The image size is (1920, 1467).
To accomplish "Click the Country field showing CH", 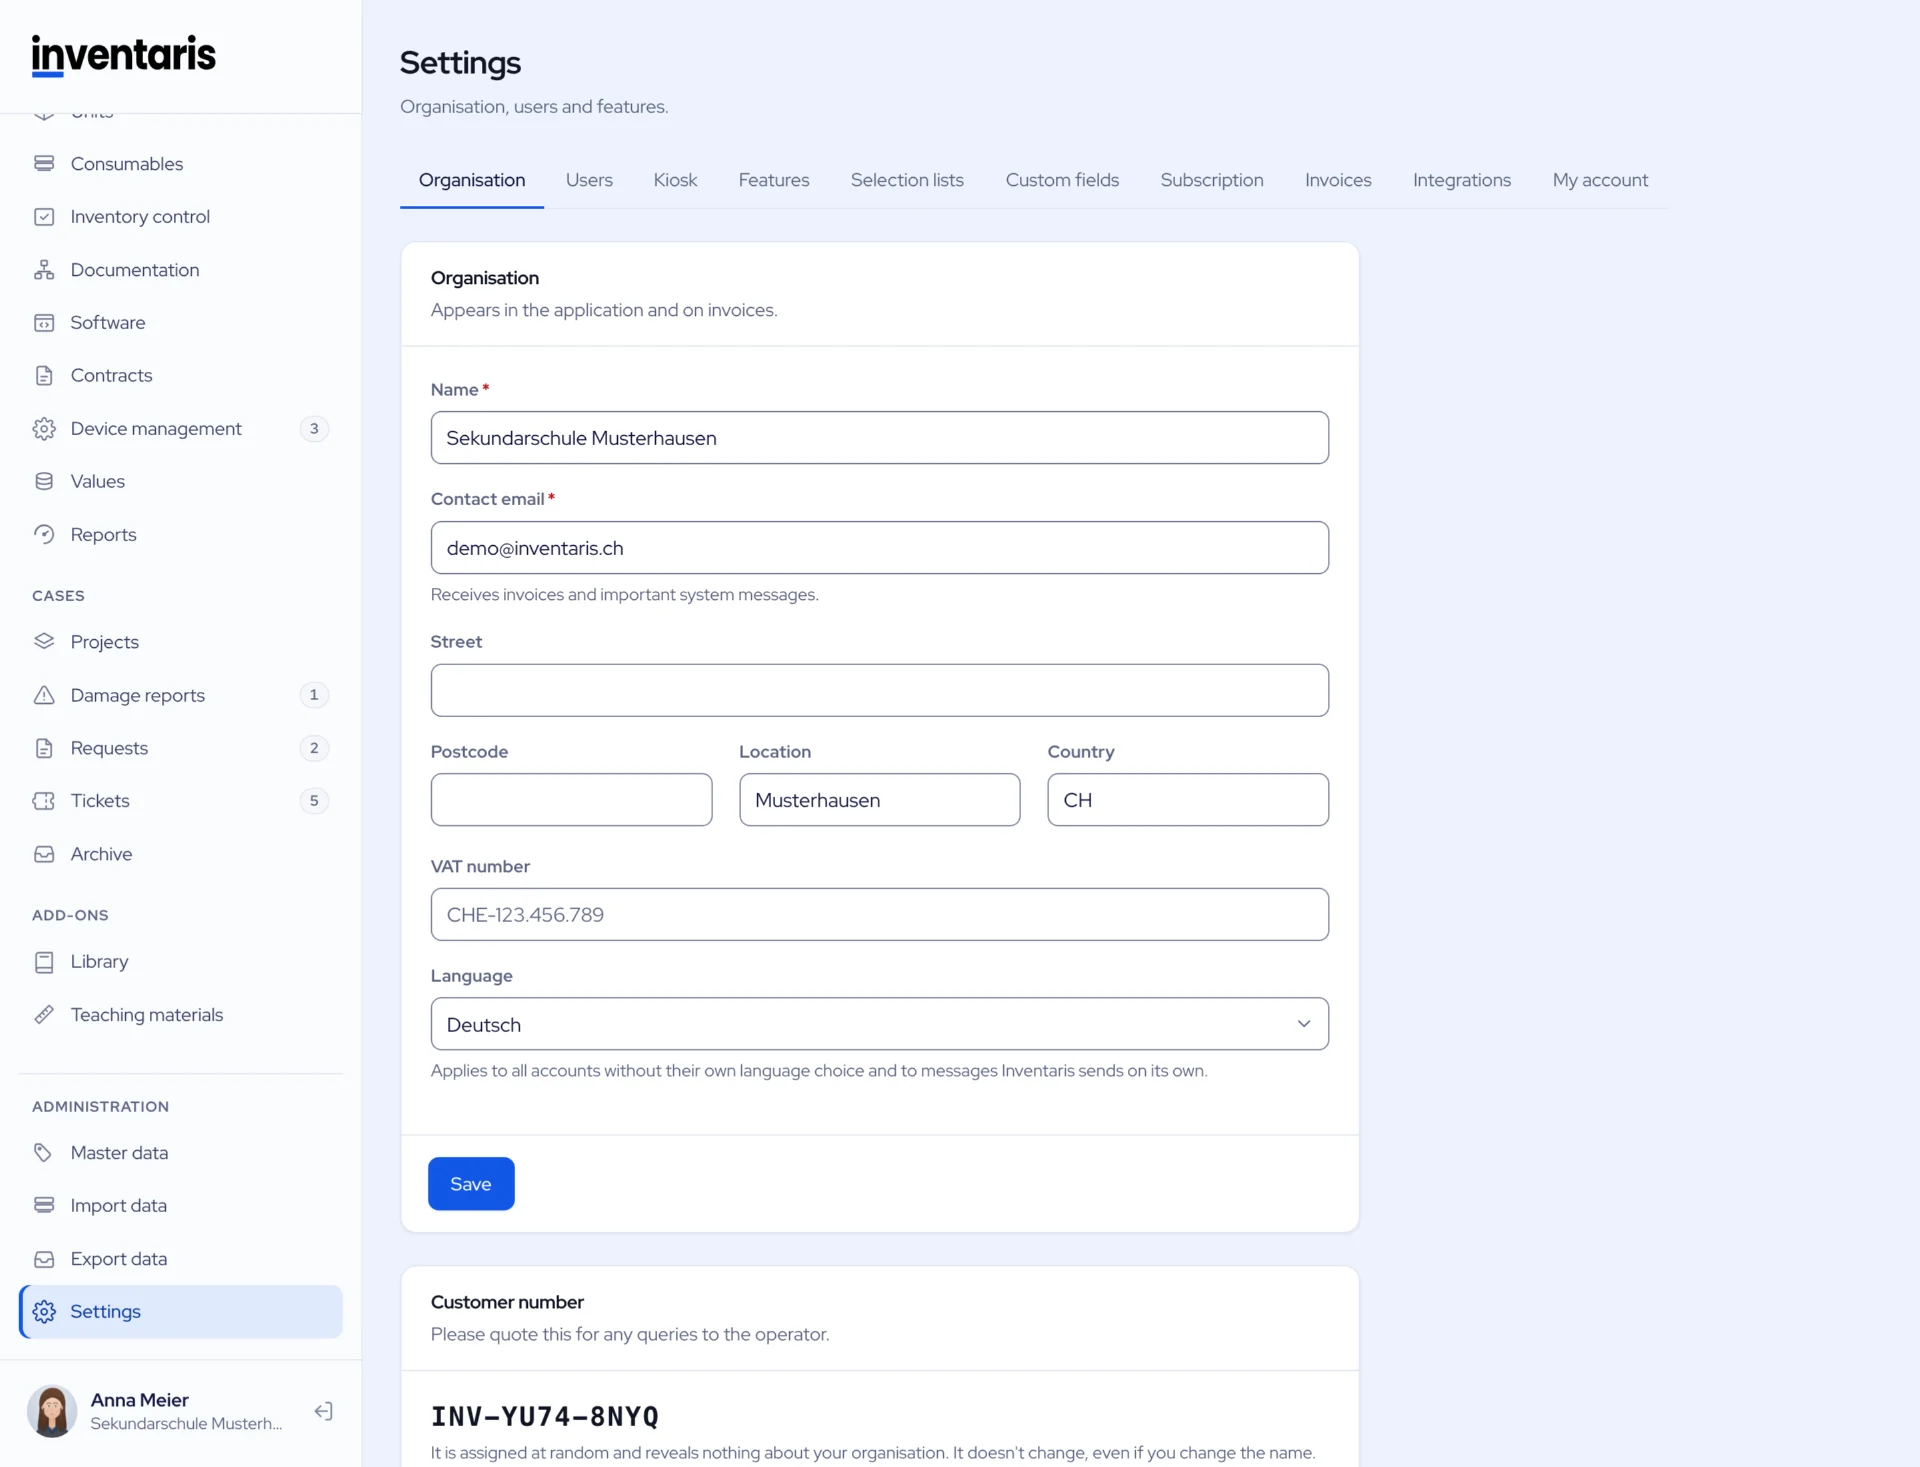I will tap(1188, 800).
